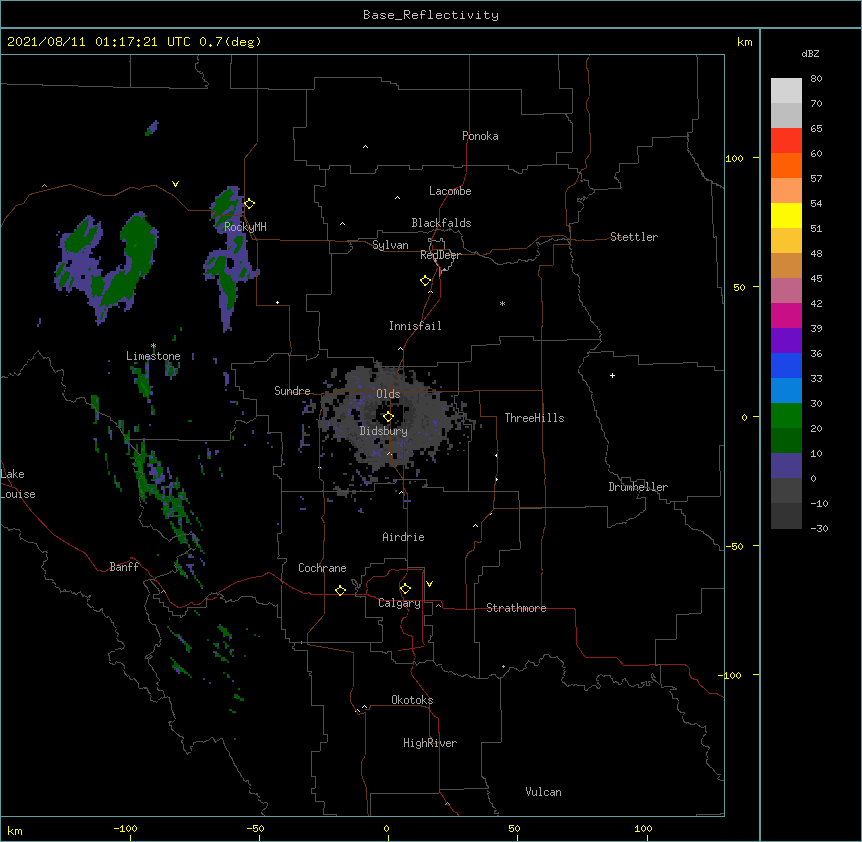Click the Limestone label
The height and width of the screenshot is (842, 862).
[153, 356]
